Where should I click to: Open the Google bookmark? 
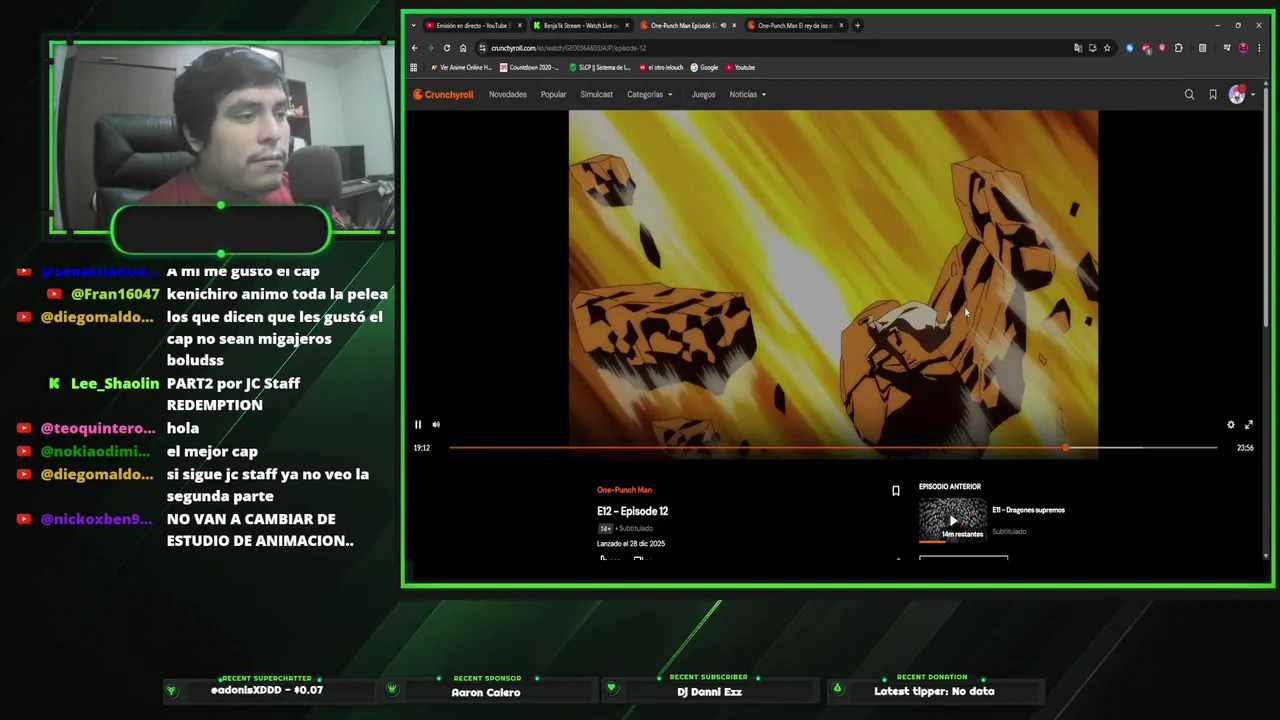[705, 68]
